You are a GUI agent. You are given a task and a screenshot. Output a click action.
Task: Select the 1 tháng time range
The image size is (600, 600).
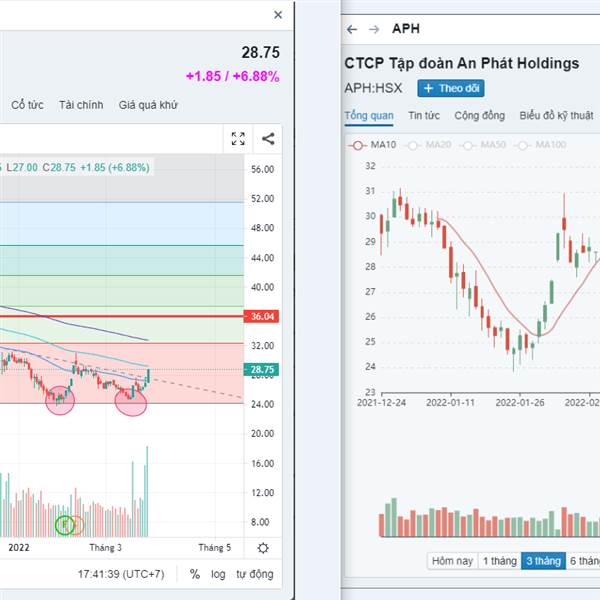498,561
